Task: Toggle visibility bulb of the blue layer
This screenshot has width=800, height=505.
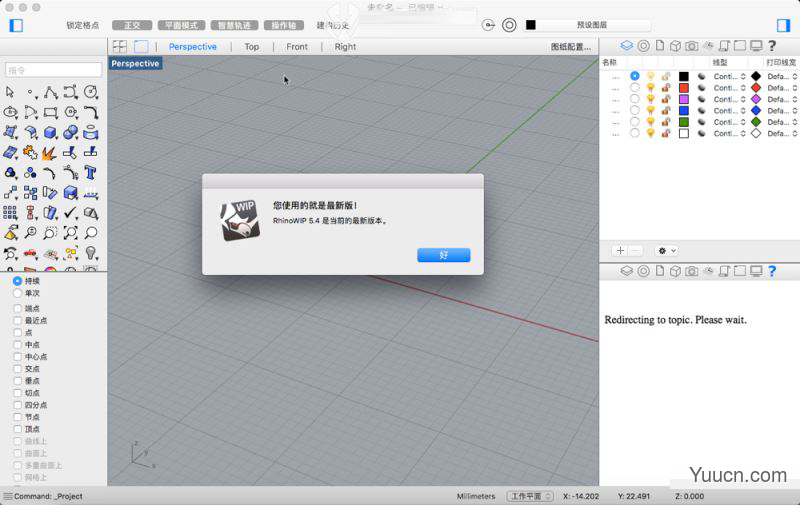Action: tap(651, 111)
